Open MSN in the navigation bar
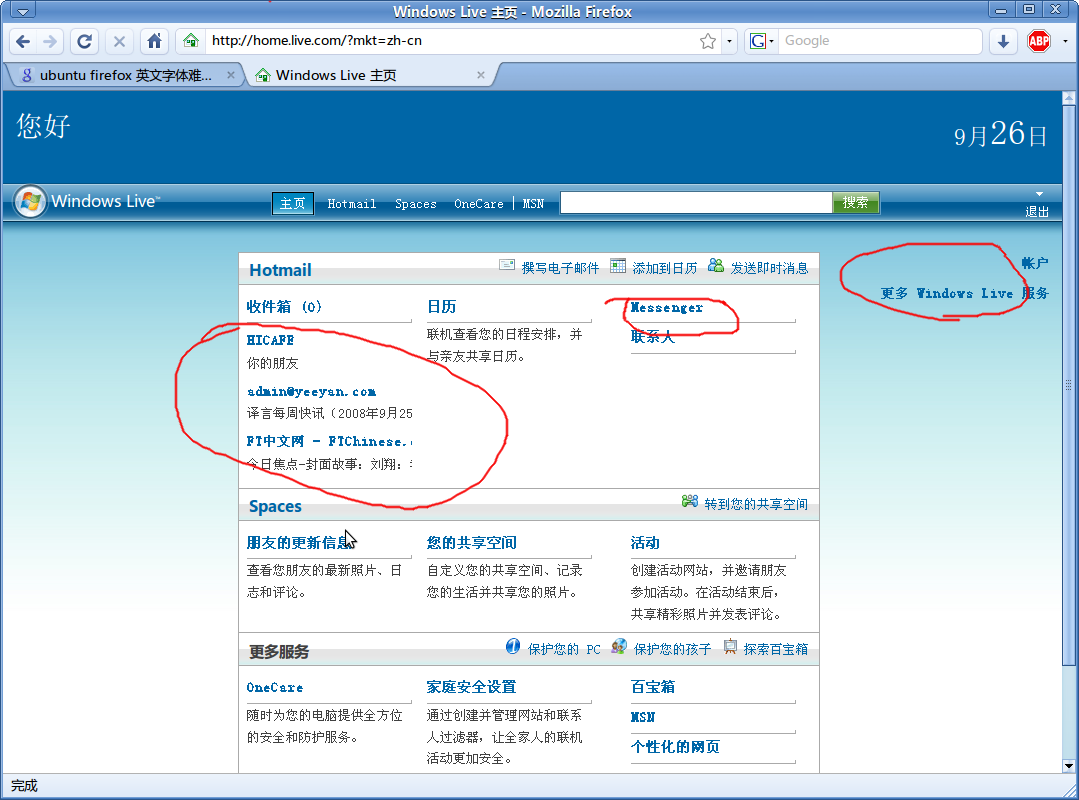The image size is (1079, 800). pos(533,204)
